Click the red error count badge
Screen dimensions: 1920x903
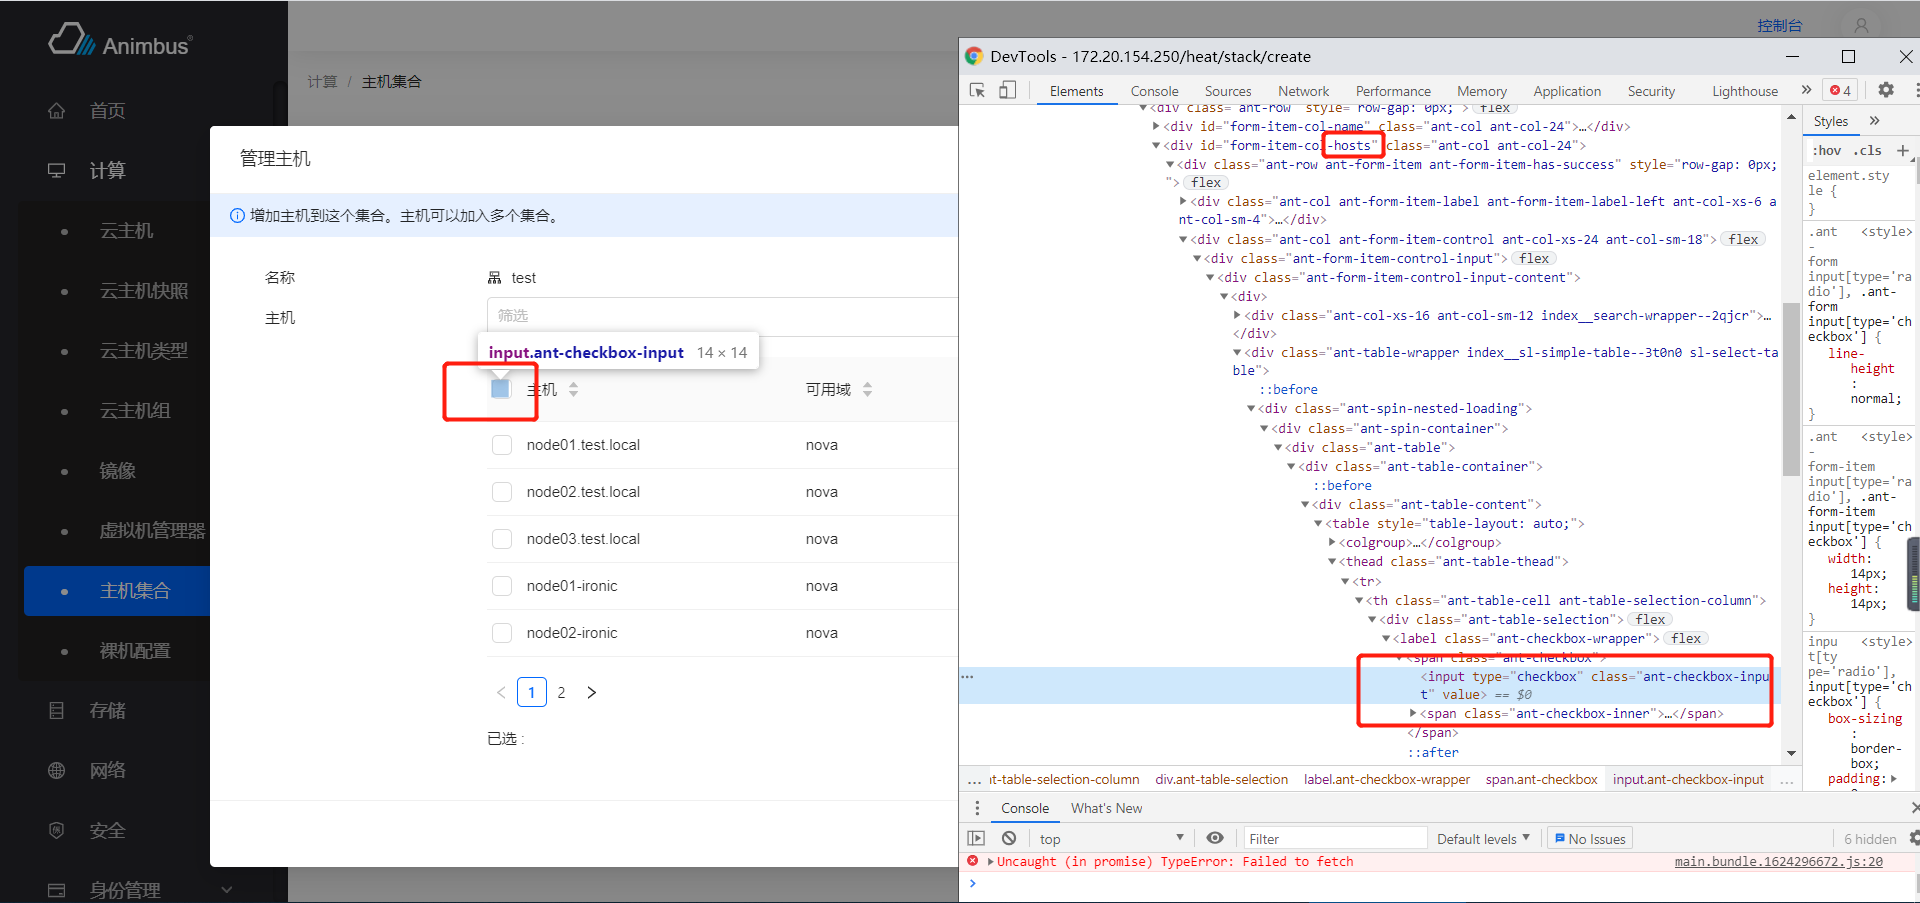1840,91
